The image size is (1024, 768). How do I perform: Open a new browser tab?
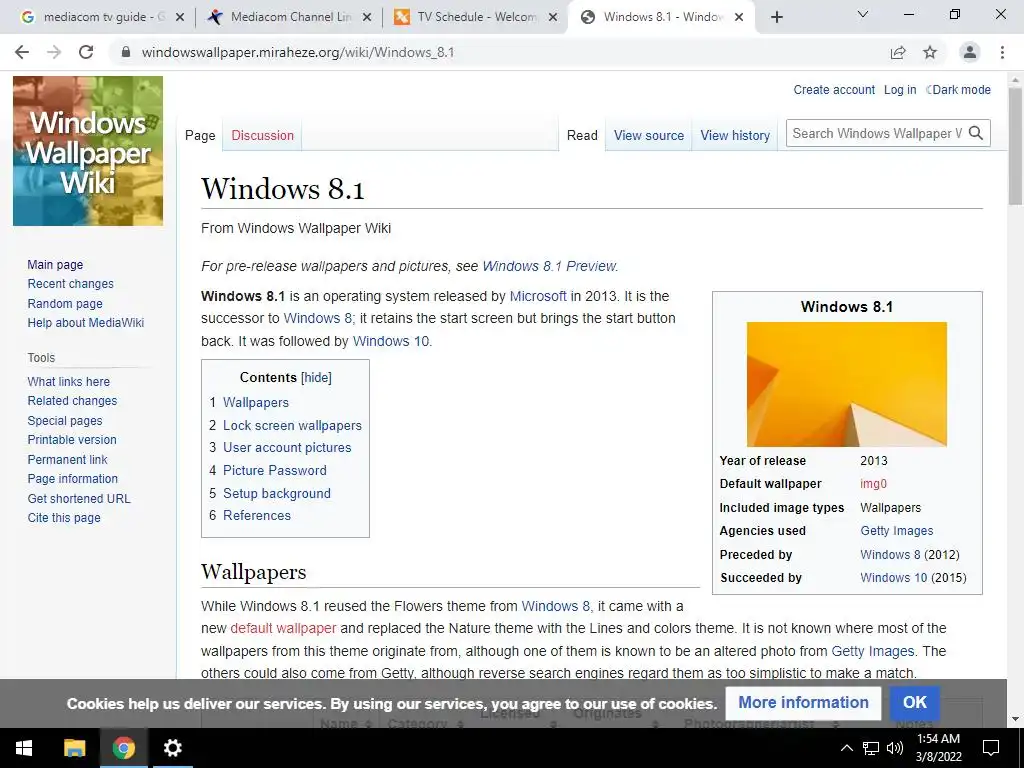776,17
